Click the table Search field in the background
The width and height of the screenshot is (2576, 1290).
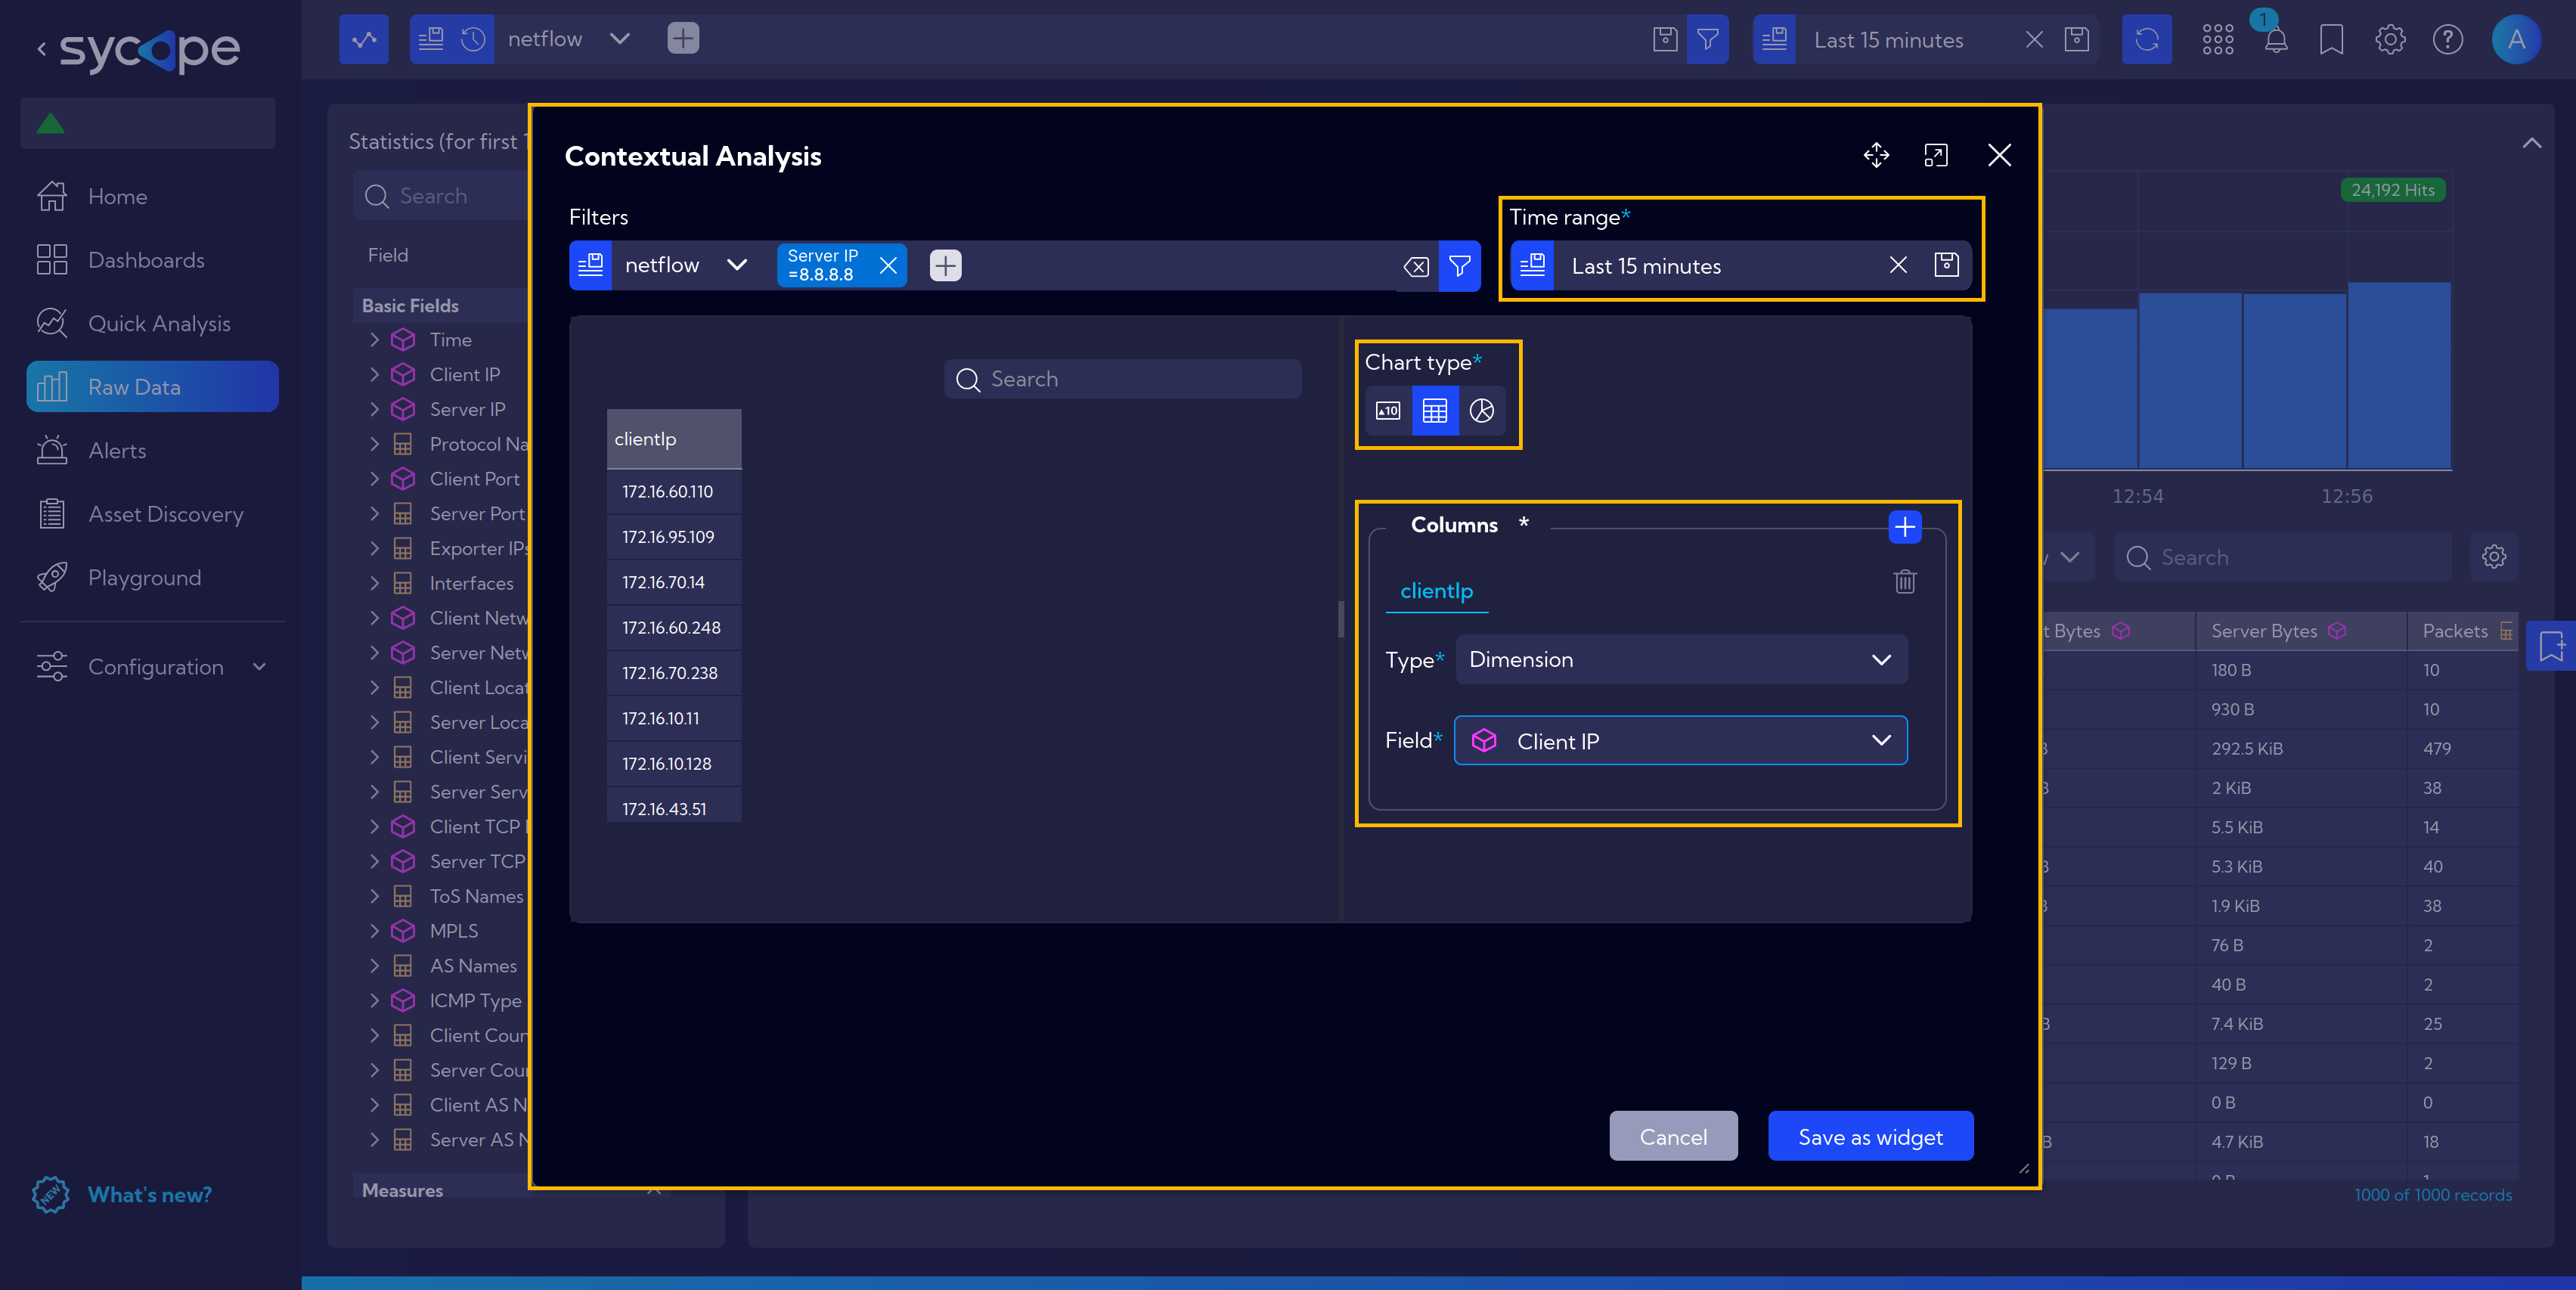tap(2284, 557)
